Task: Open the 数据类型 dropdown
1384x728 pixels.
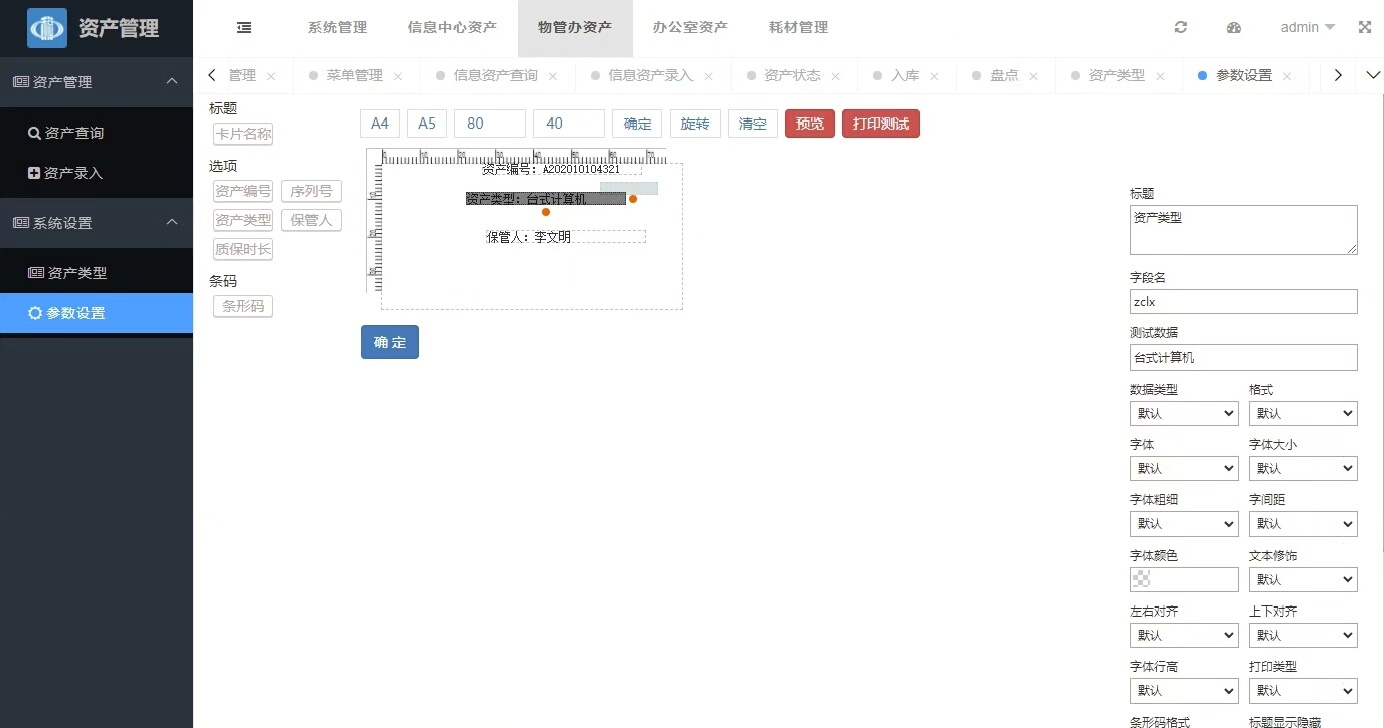Action: click(x=1184, y=413)
